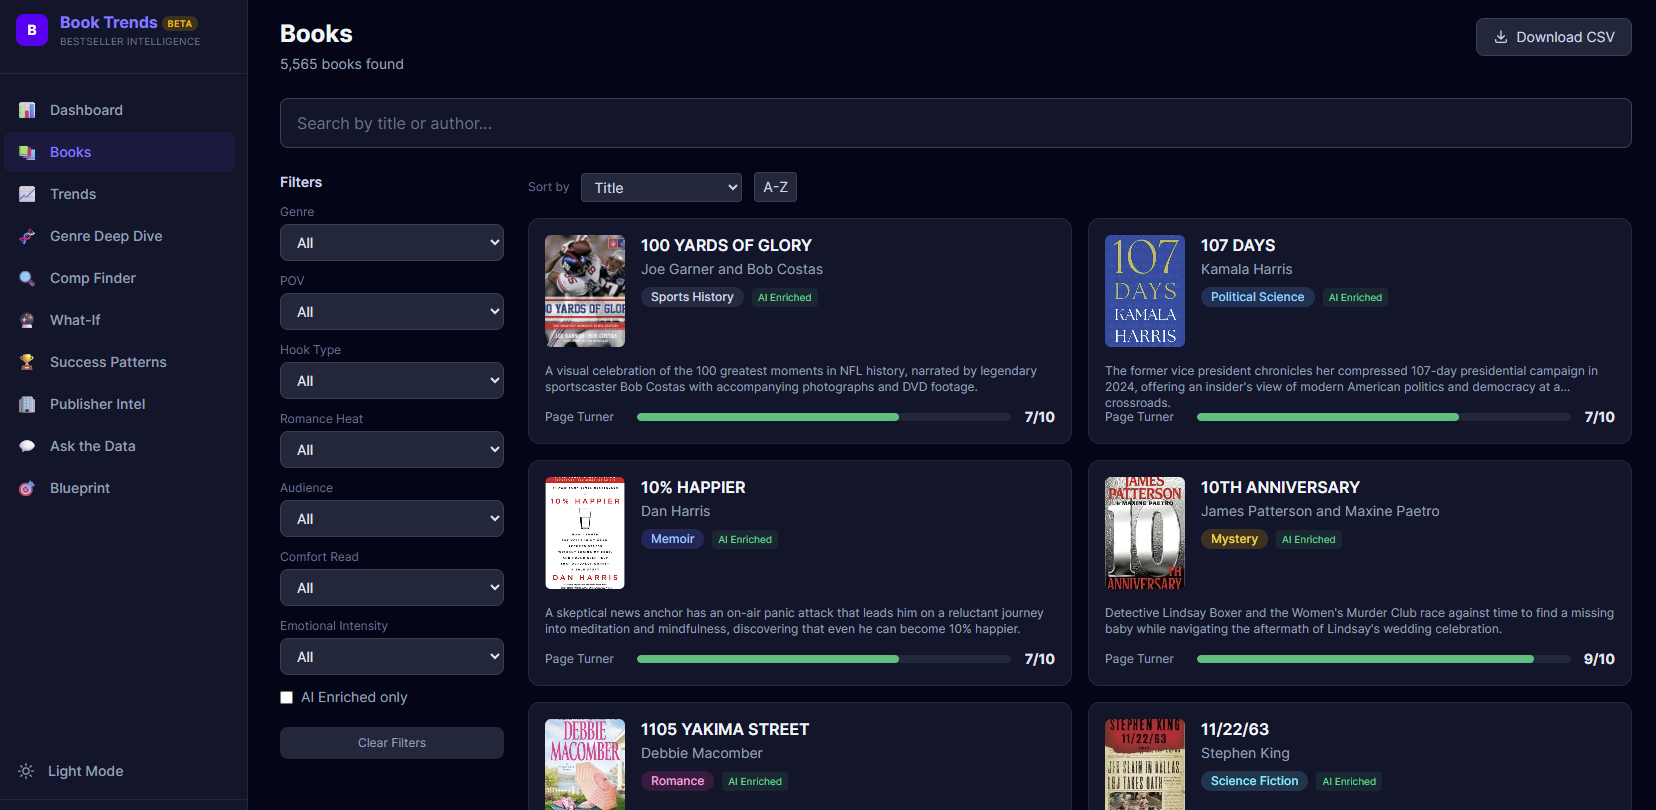This screenshot has width=1656, height=810.
Task: Click the Books sidebar icon
Action: tap(27, 152)
